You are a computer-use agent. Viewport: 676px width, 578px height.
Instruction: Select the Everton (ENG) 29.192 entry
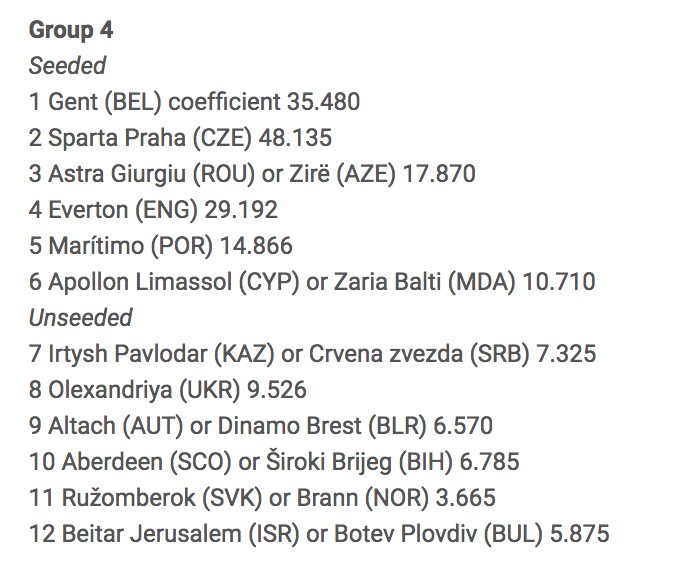click(153, 210)
